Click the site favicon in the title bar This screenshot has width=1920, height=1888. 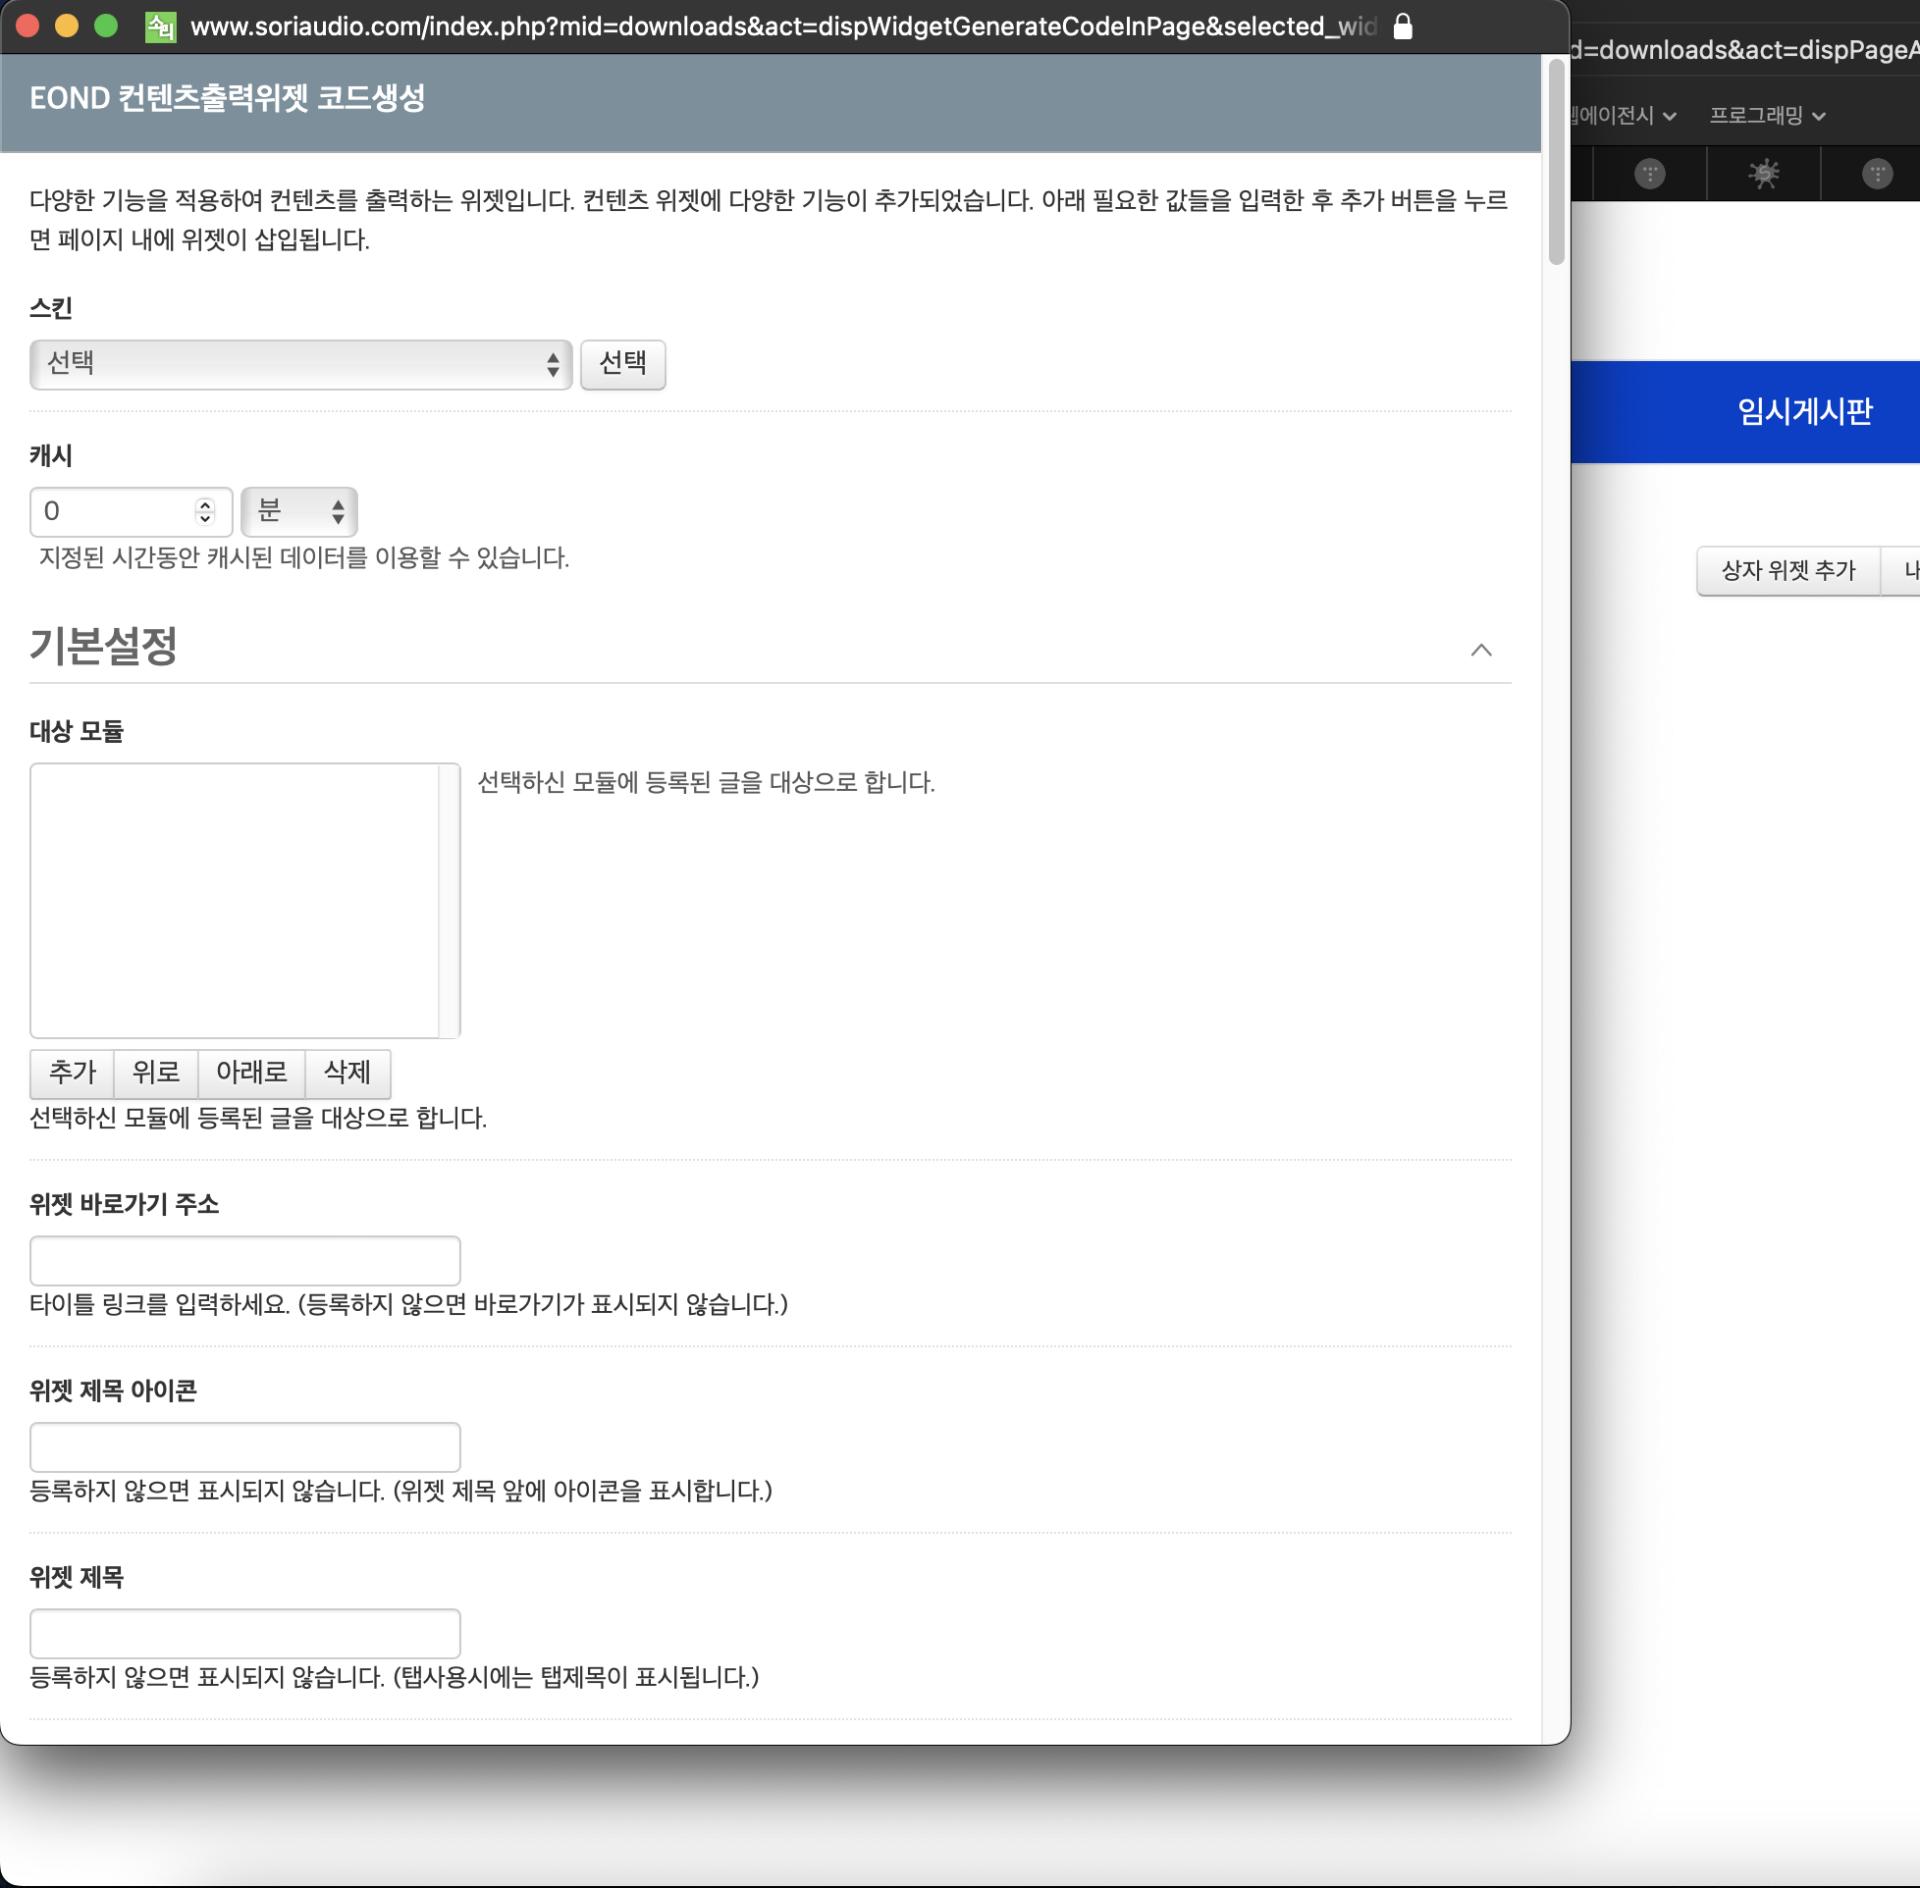click(160, 27)
